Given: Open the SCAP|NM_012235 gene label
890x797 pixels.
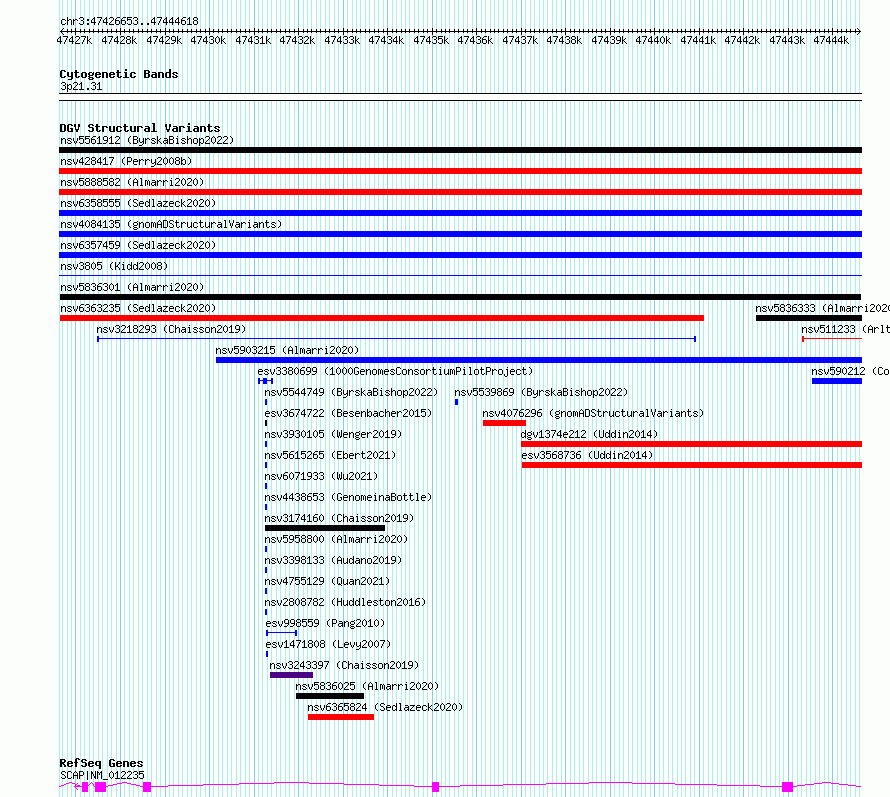Looking at the screenshot, I should coord(102,775).
